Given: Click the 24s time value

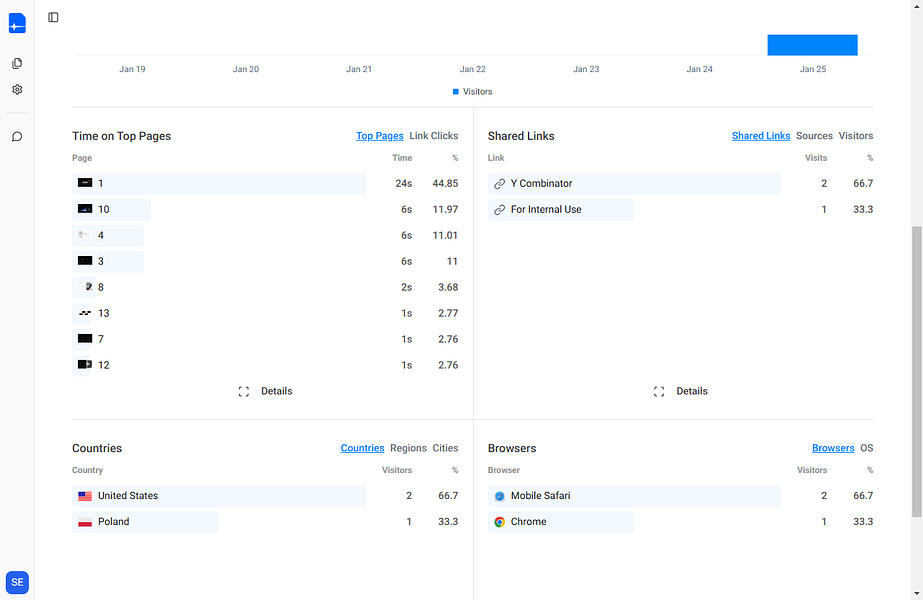Looking at the screenshot, I should [x=403, y=184].
